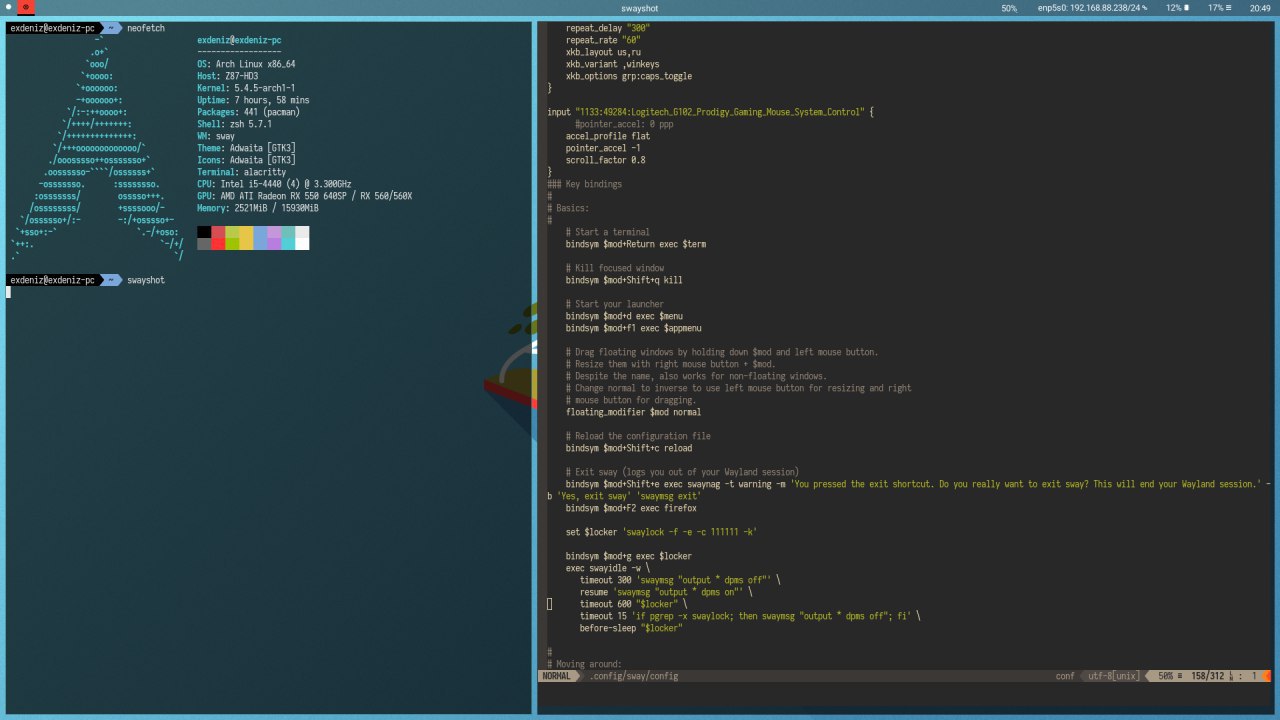1280x720 pixels.
Task: Click the 'bindsym $mod+Shift+c reload' line
Action: tap(629, 448)
